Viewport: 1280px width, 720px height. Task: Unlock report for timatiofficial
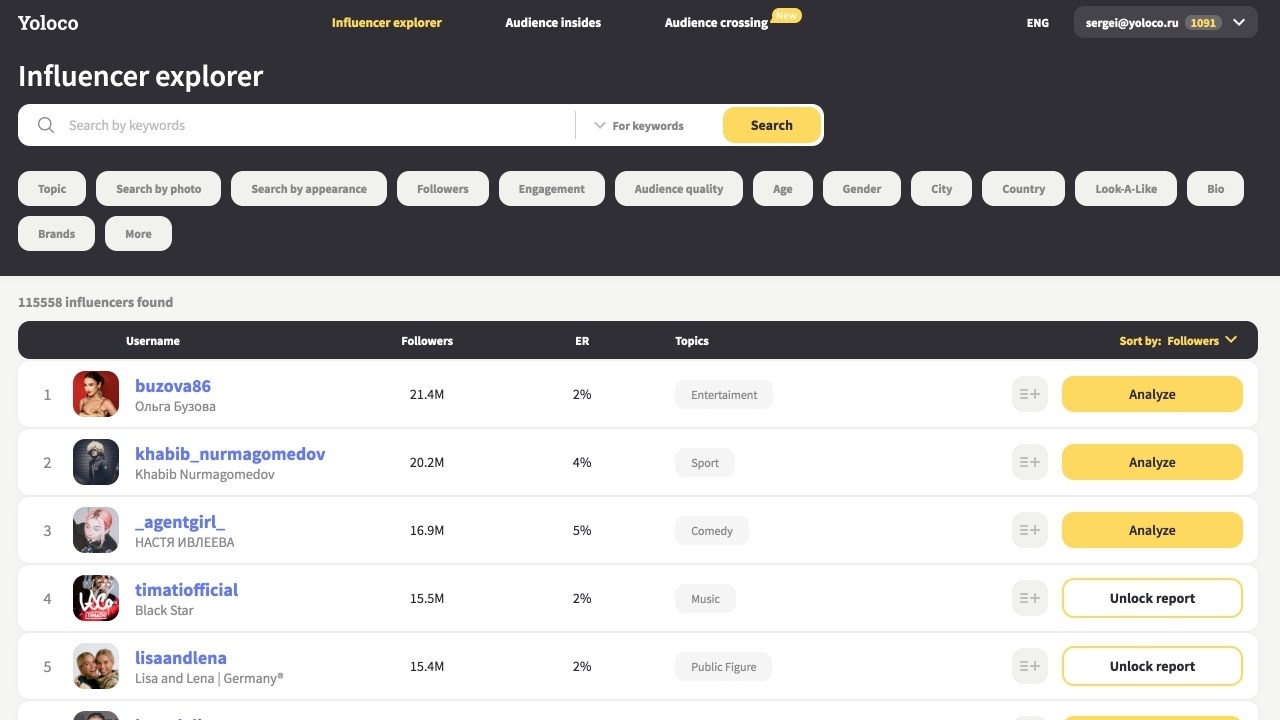pyautogui.click(x=1152, y=598)
